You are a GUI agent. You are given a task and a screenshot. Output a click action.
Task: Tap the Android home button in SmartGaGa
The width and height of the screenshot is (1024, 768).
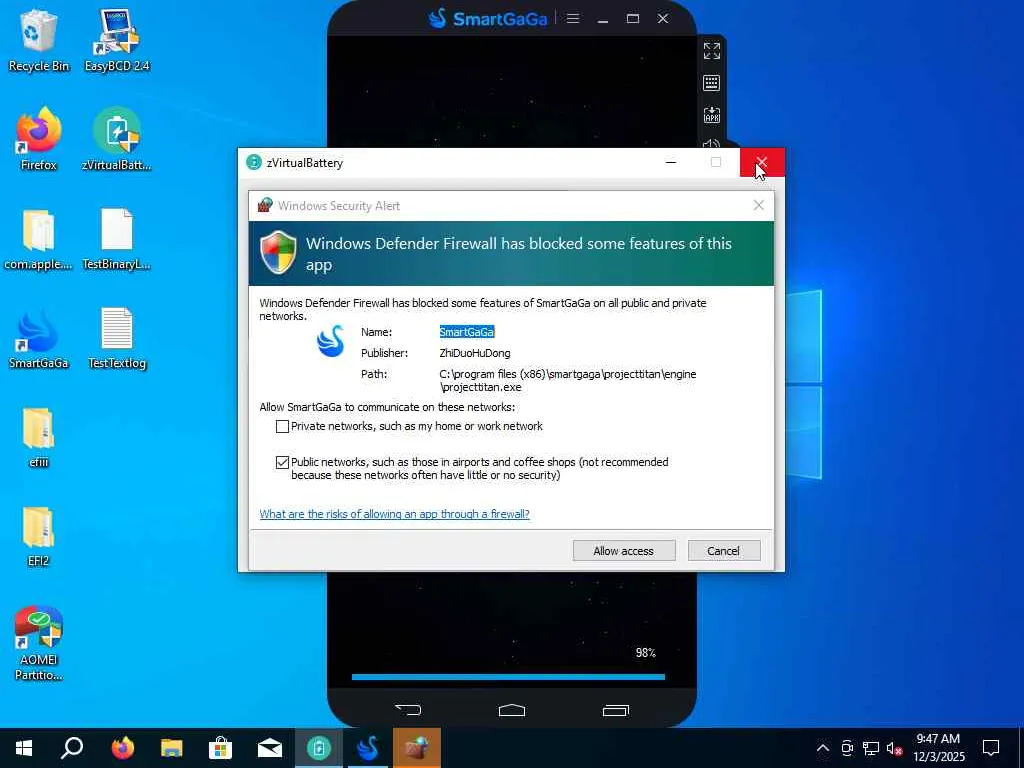(511, 710)
